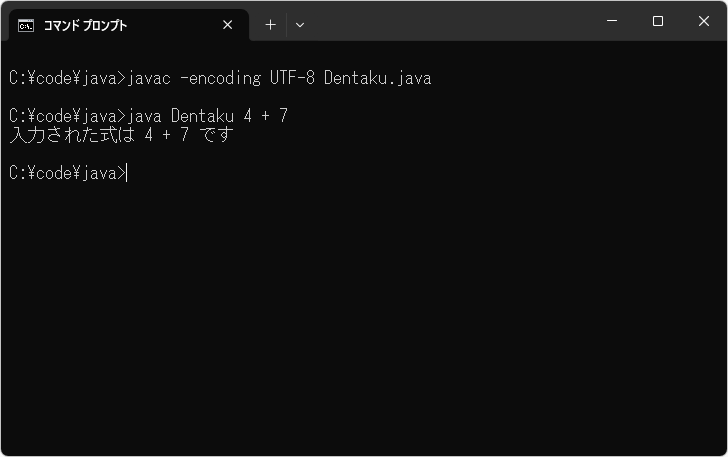Close the コマンド プロンプト tab
Viewport: 728px width, 457px height.
tap(228, 25)
